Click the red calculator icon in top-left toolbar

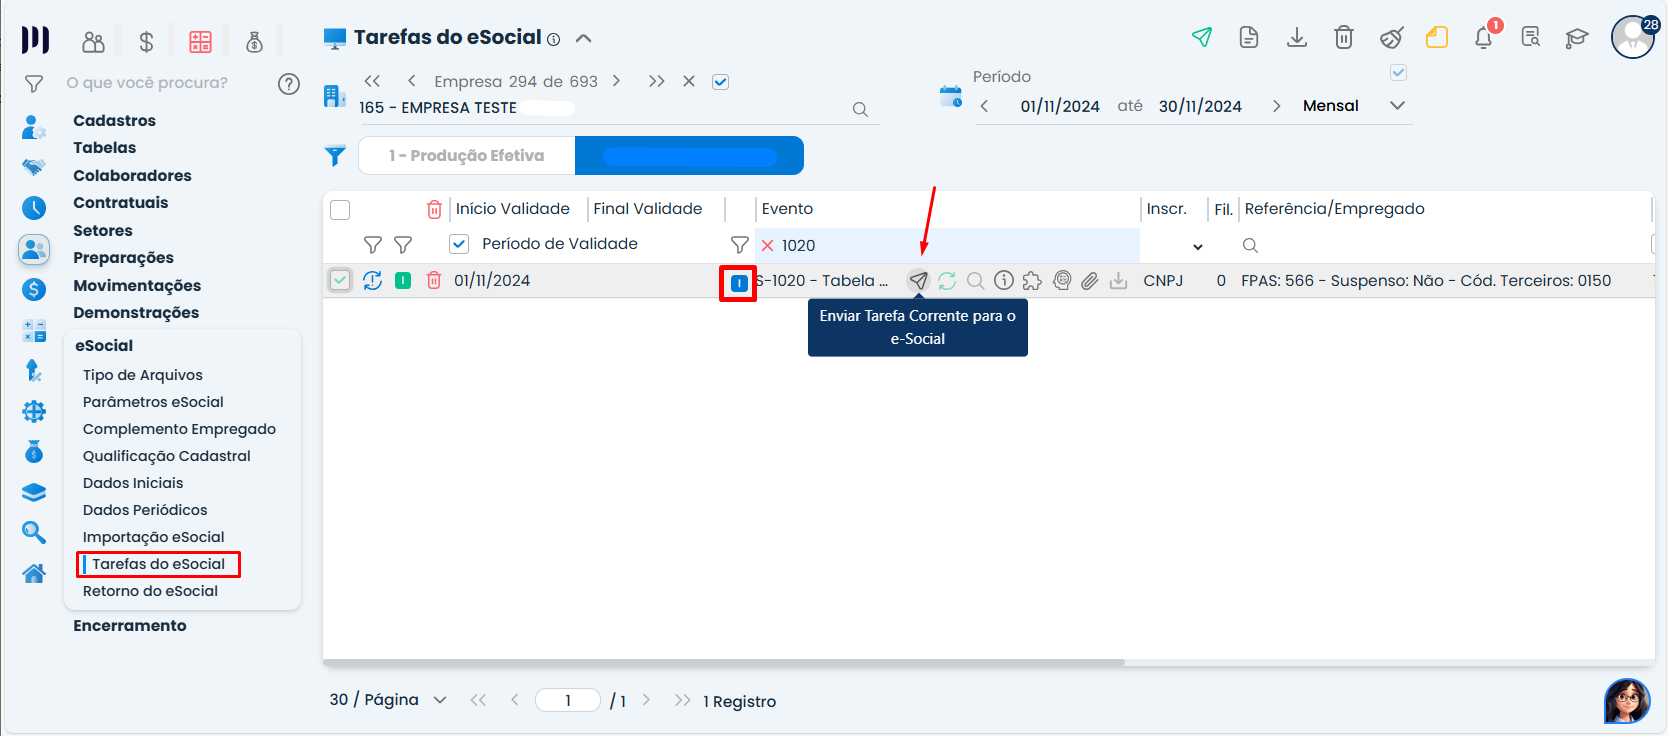point(200,41)
